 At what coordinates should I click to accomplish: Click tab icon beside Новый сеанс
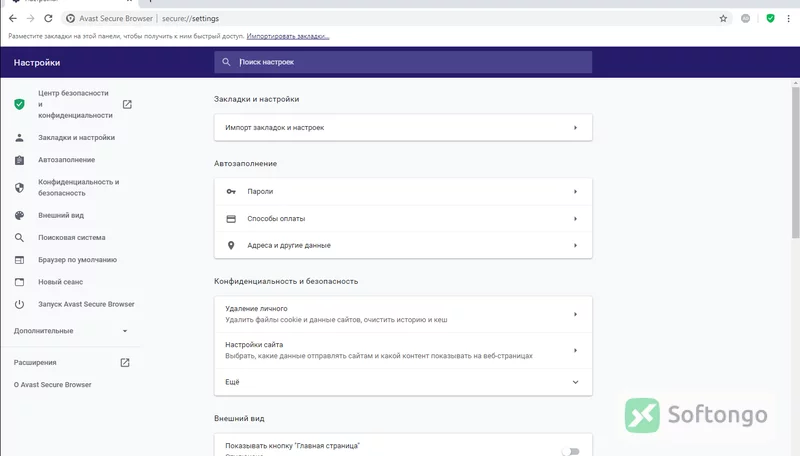(19, 282)
